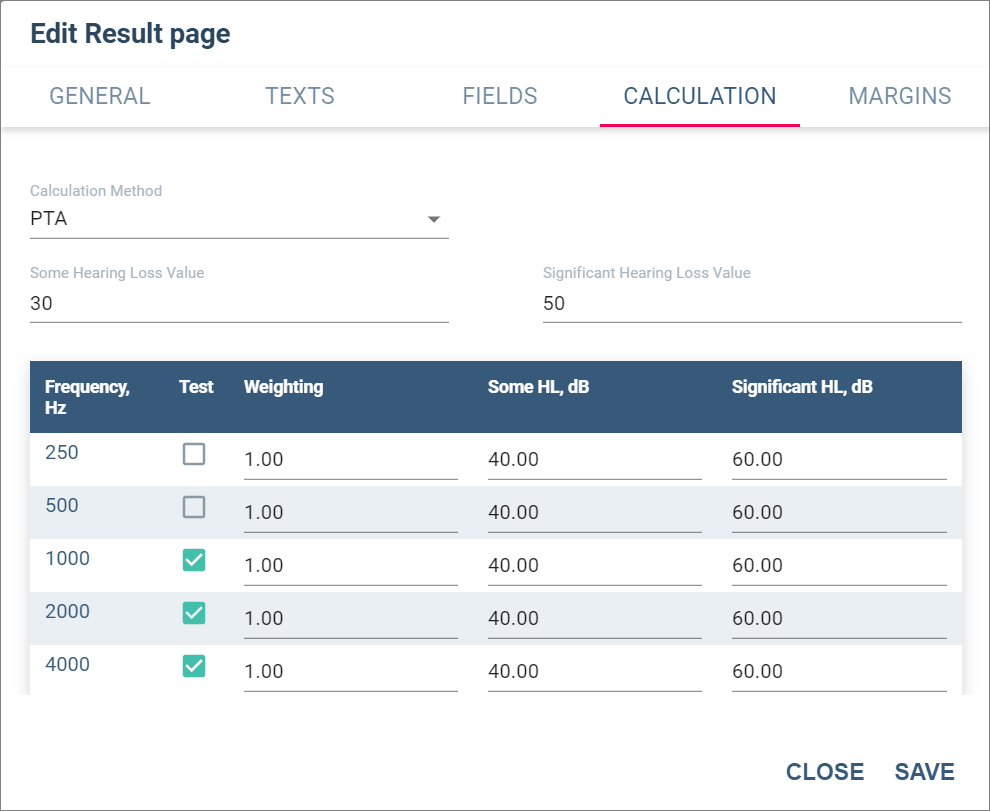
Task: Open the Calculation Method dropdown arrow
Action: coord(434,219)
